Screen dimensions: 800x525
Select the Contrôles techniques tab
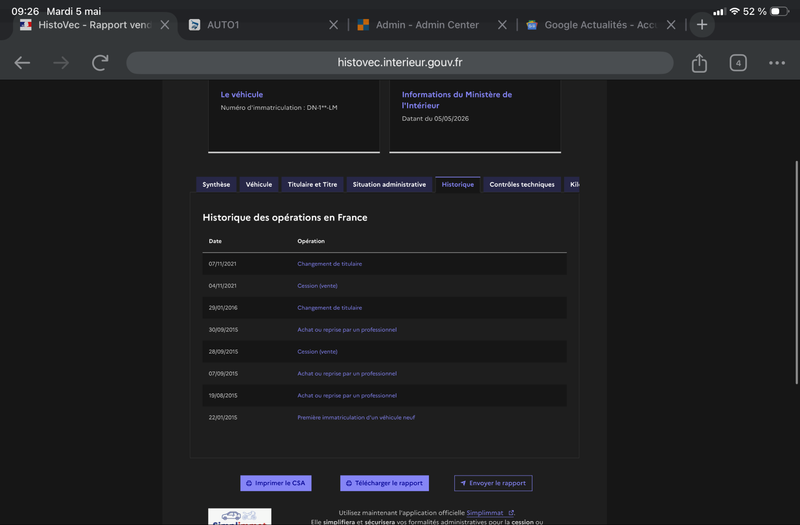coord(522,184)
